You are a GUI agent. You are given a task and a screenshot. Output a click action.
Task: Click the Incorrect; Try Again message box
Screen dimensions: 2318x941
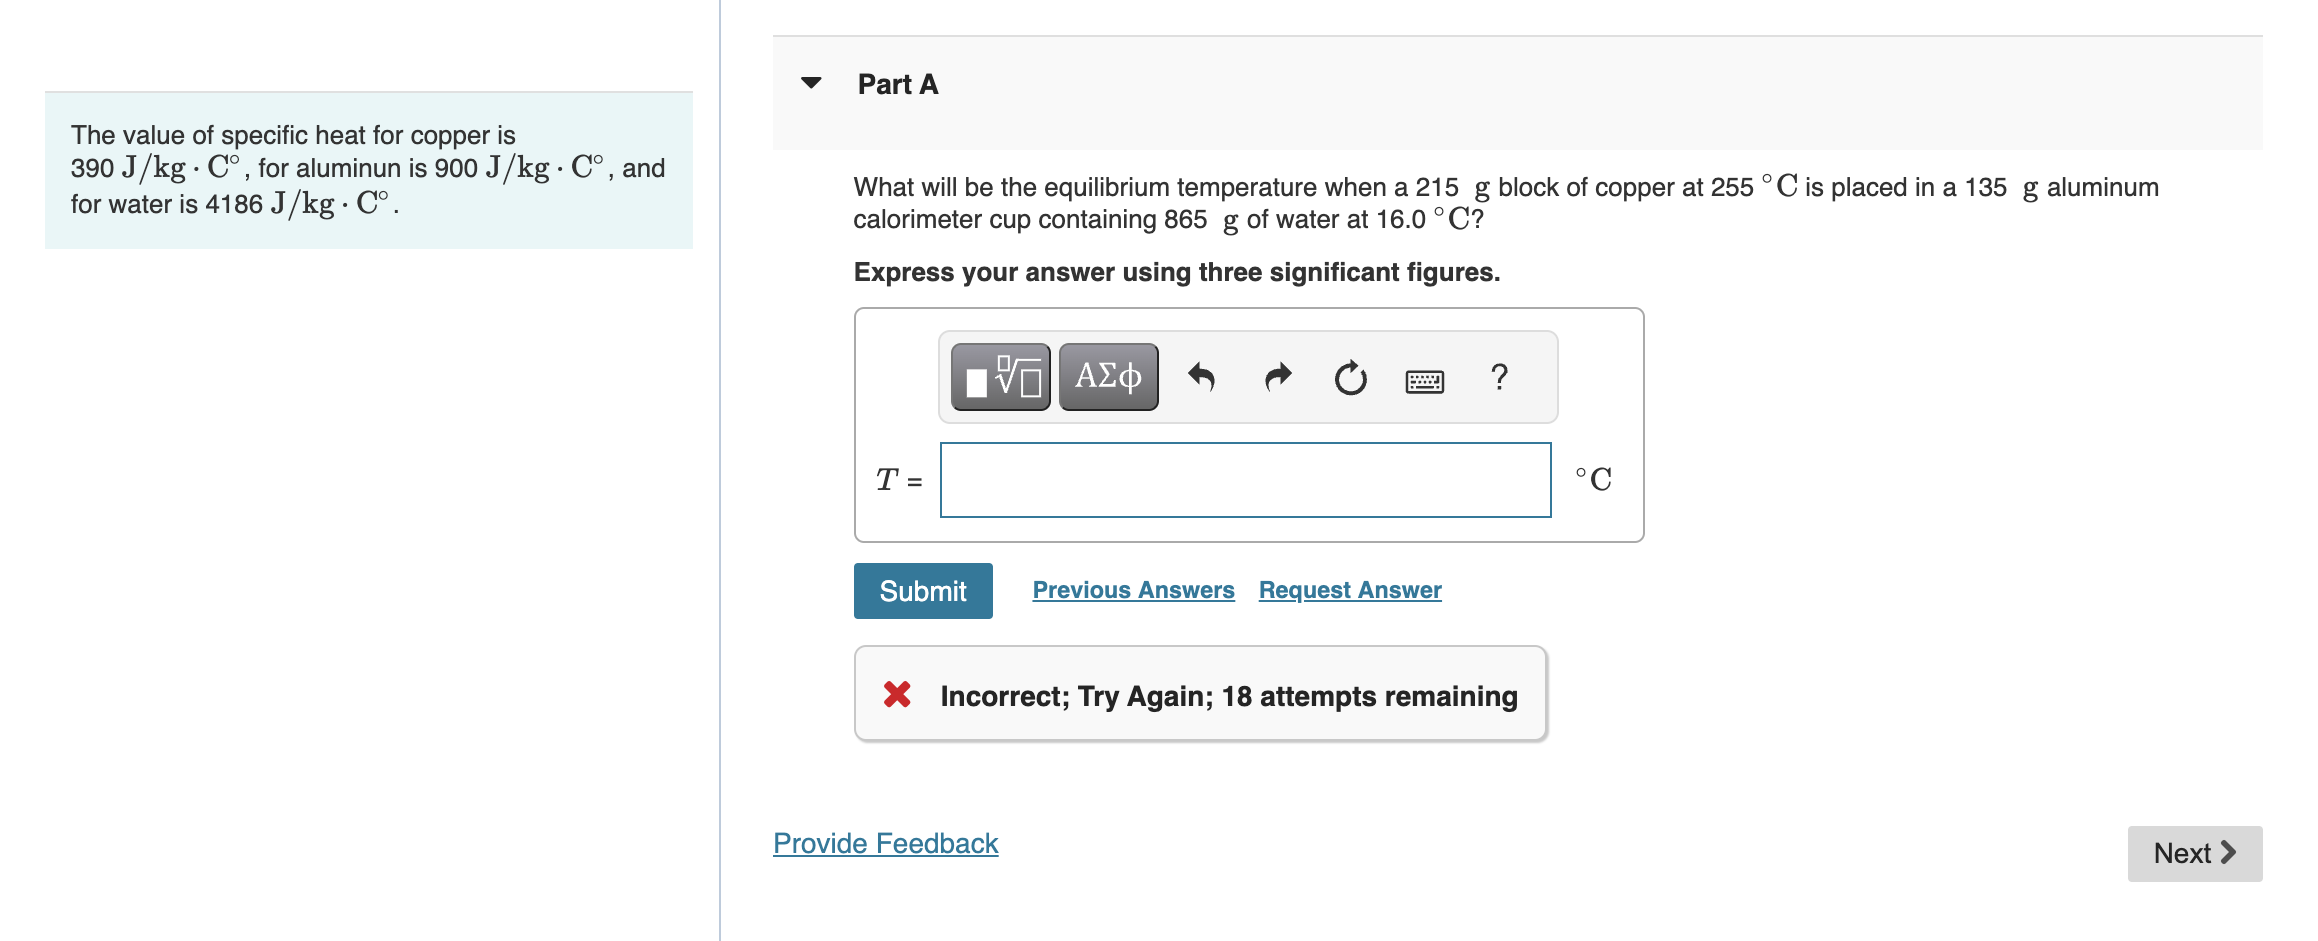1200,694
